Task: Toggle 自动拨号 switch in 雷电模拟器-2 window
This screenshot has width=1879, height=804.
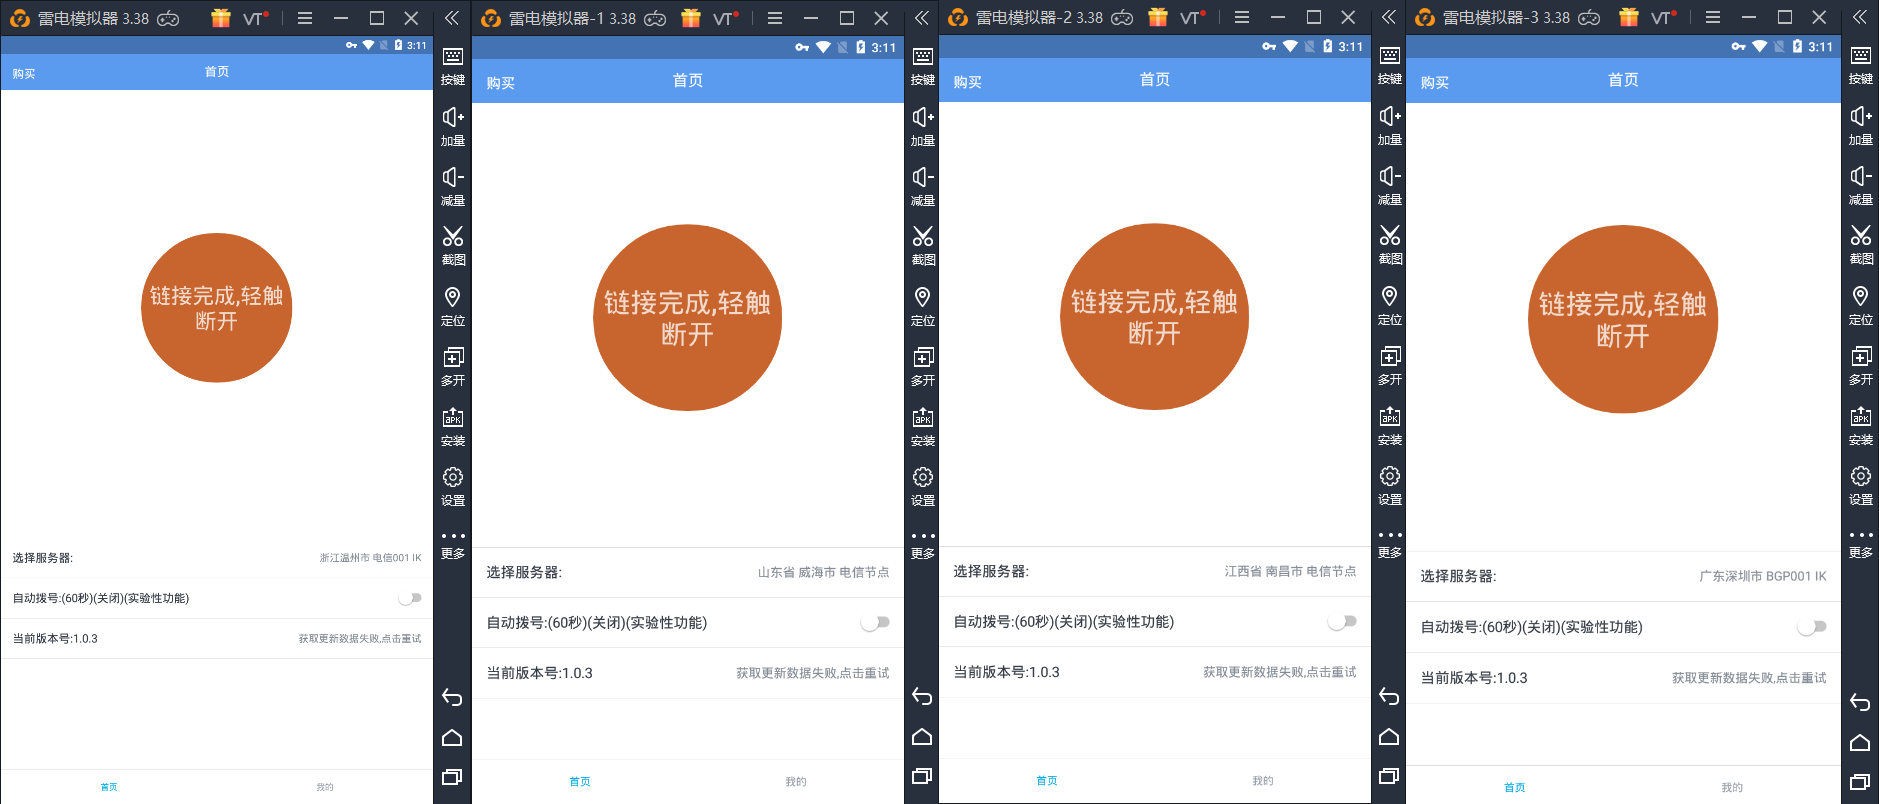Action: click(1342, 622)
